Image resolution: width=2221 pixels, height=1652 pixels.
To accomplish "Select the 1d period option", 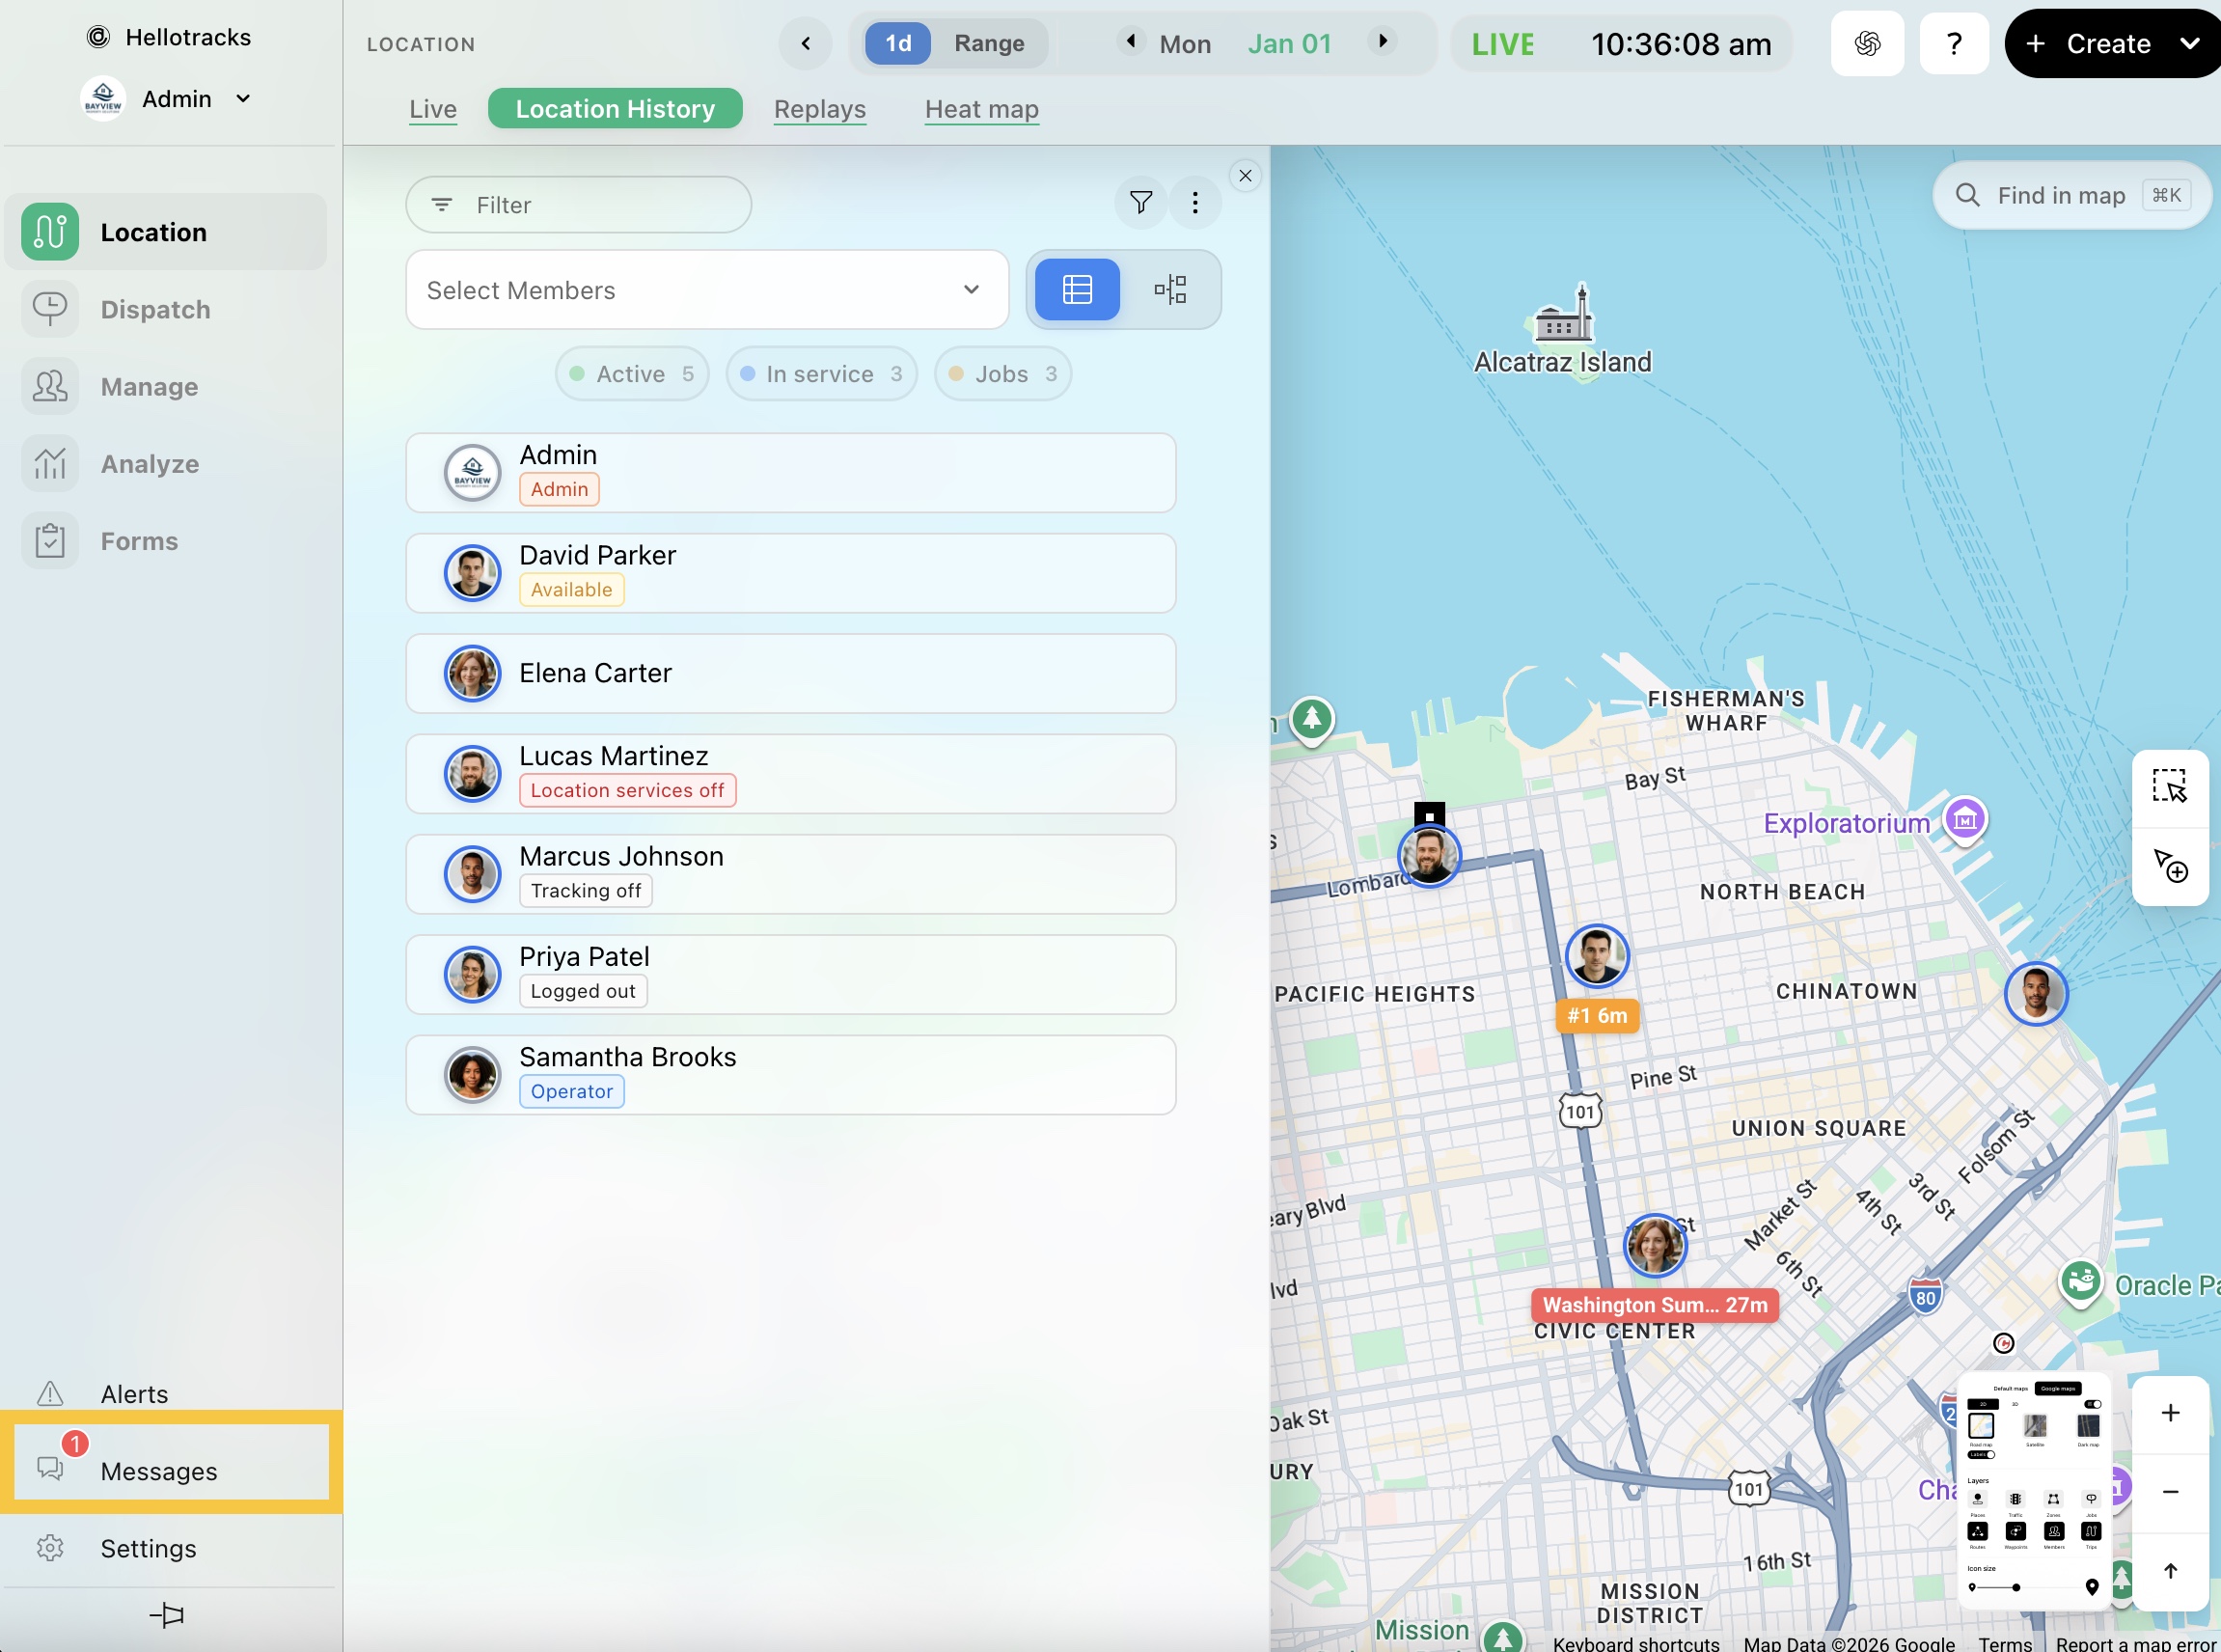I will 897,44.
